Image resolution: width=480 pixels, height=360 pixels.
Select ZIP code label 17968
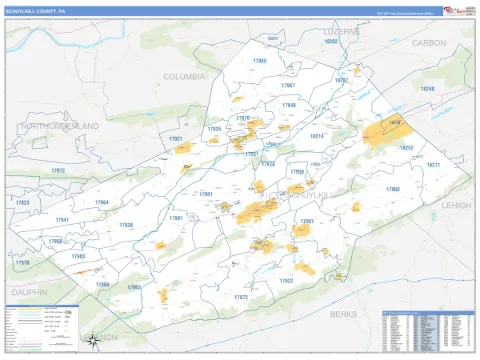point(55,241)
